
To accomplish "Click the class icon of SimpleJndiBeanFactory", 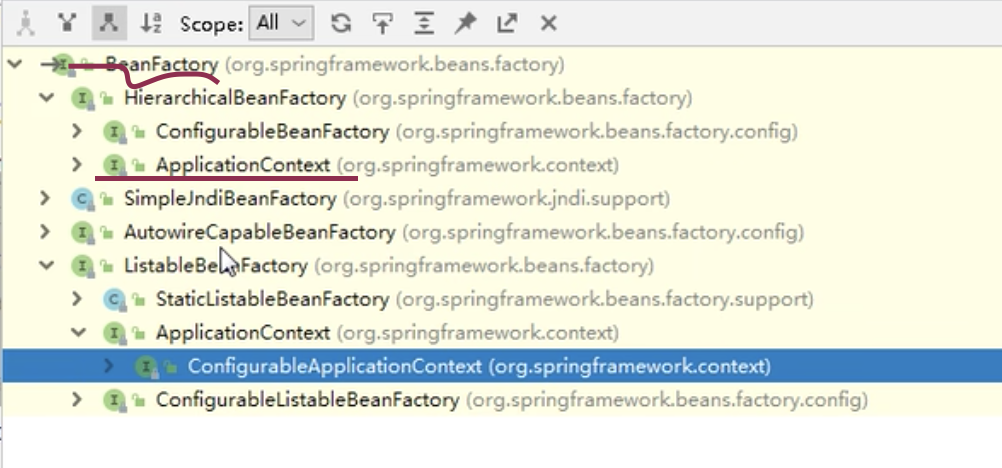I will tap(82, 199).
